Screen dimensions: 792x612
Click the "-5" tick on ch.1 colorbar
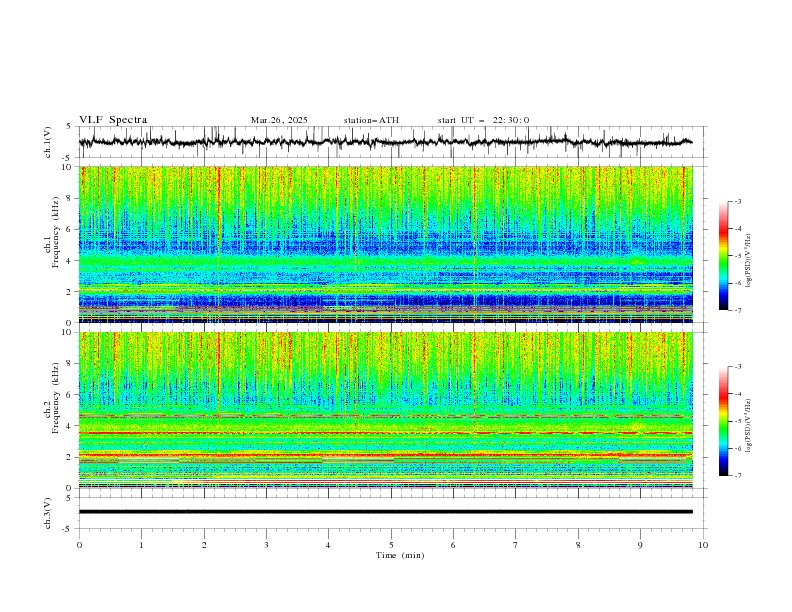tap(737, 256)
